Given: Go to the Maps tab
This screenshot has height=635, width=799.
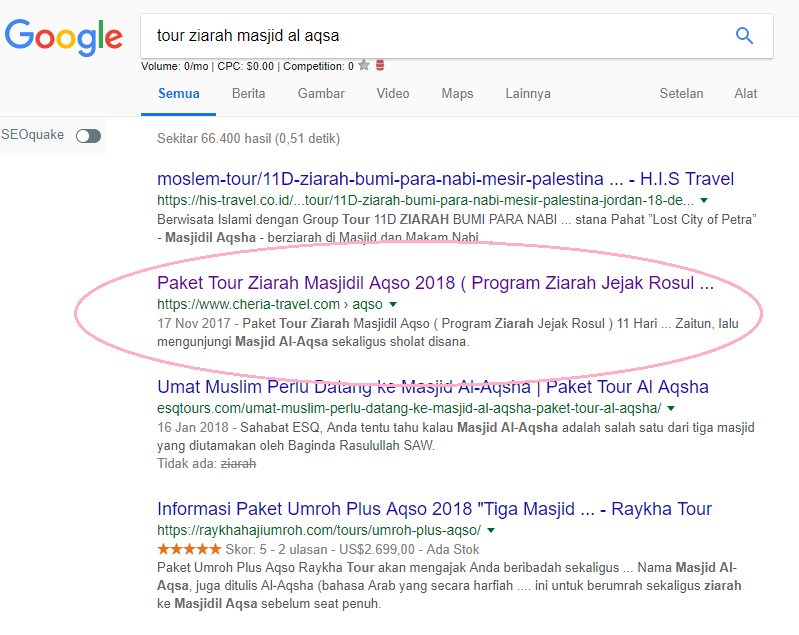Looking at the screenshot, I should 457,94.
